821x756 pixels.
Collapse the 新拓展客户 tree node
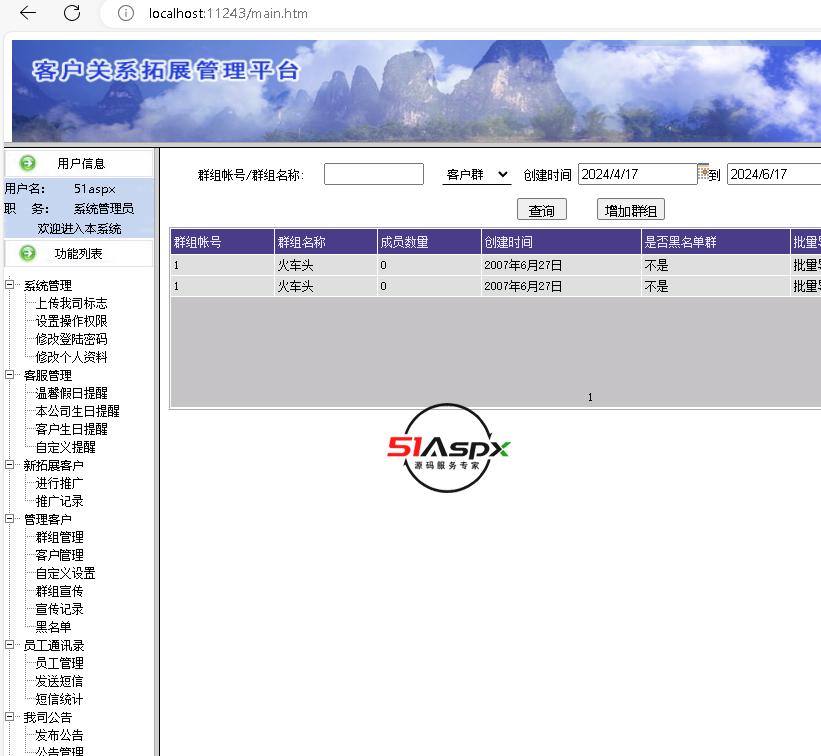(x=9, y=465)
